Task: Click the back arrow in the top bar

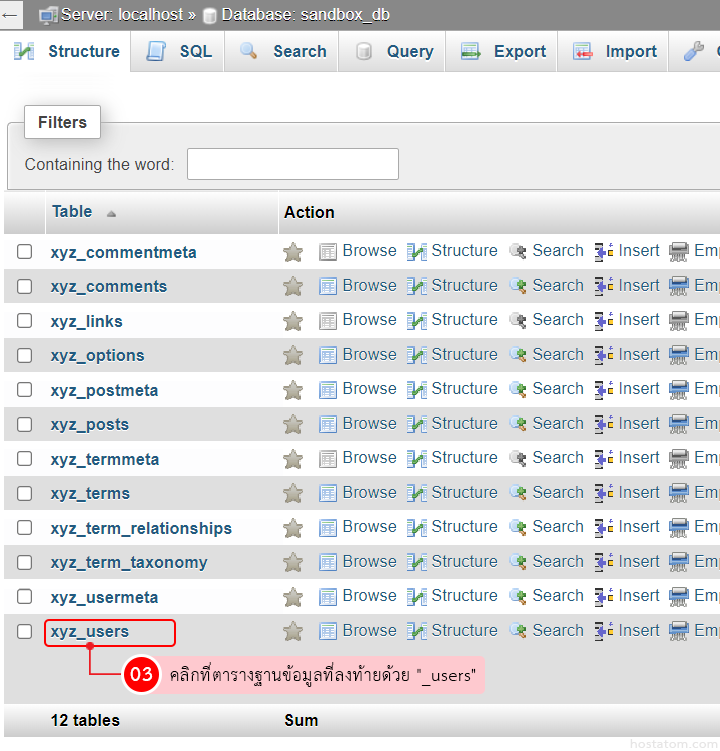Action: [11, 15]
